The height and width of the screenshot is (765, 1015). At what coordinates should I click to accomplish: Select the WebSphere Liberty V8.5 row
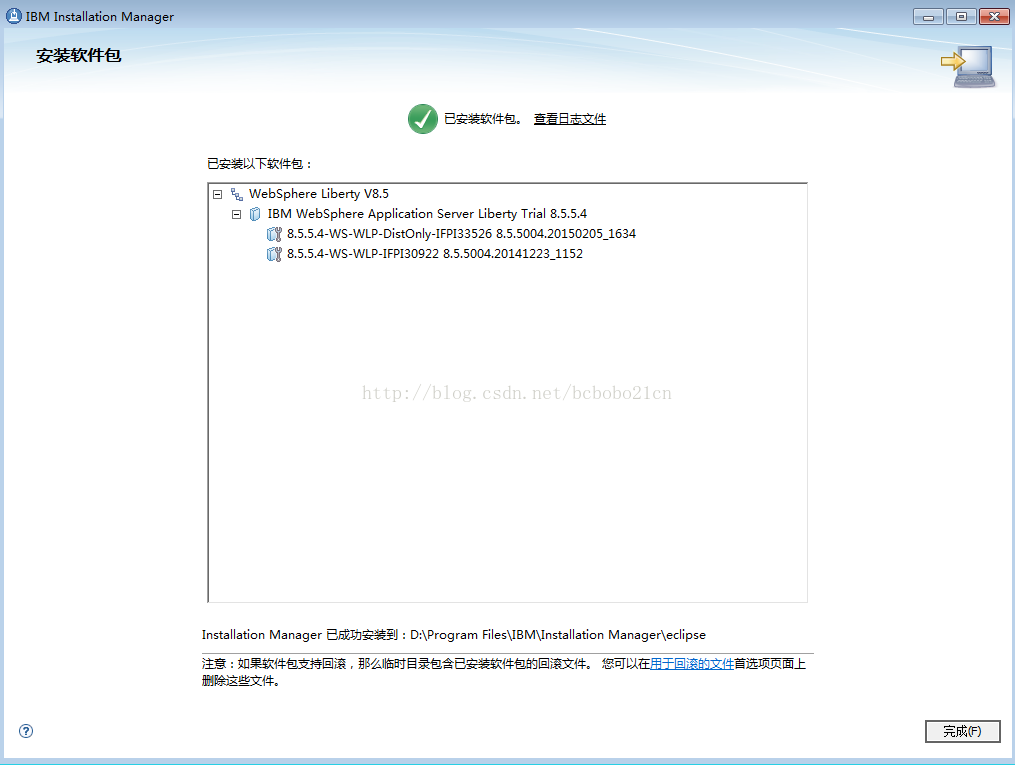pyautogui.click(x=318, y=194)
